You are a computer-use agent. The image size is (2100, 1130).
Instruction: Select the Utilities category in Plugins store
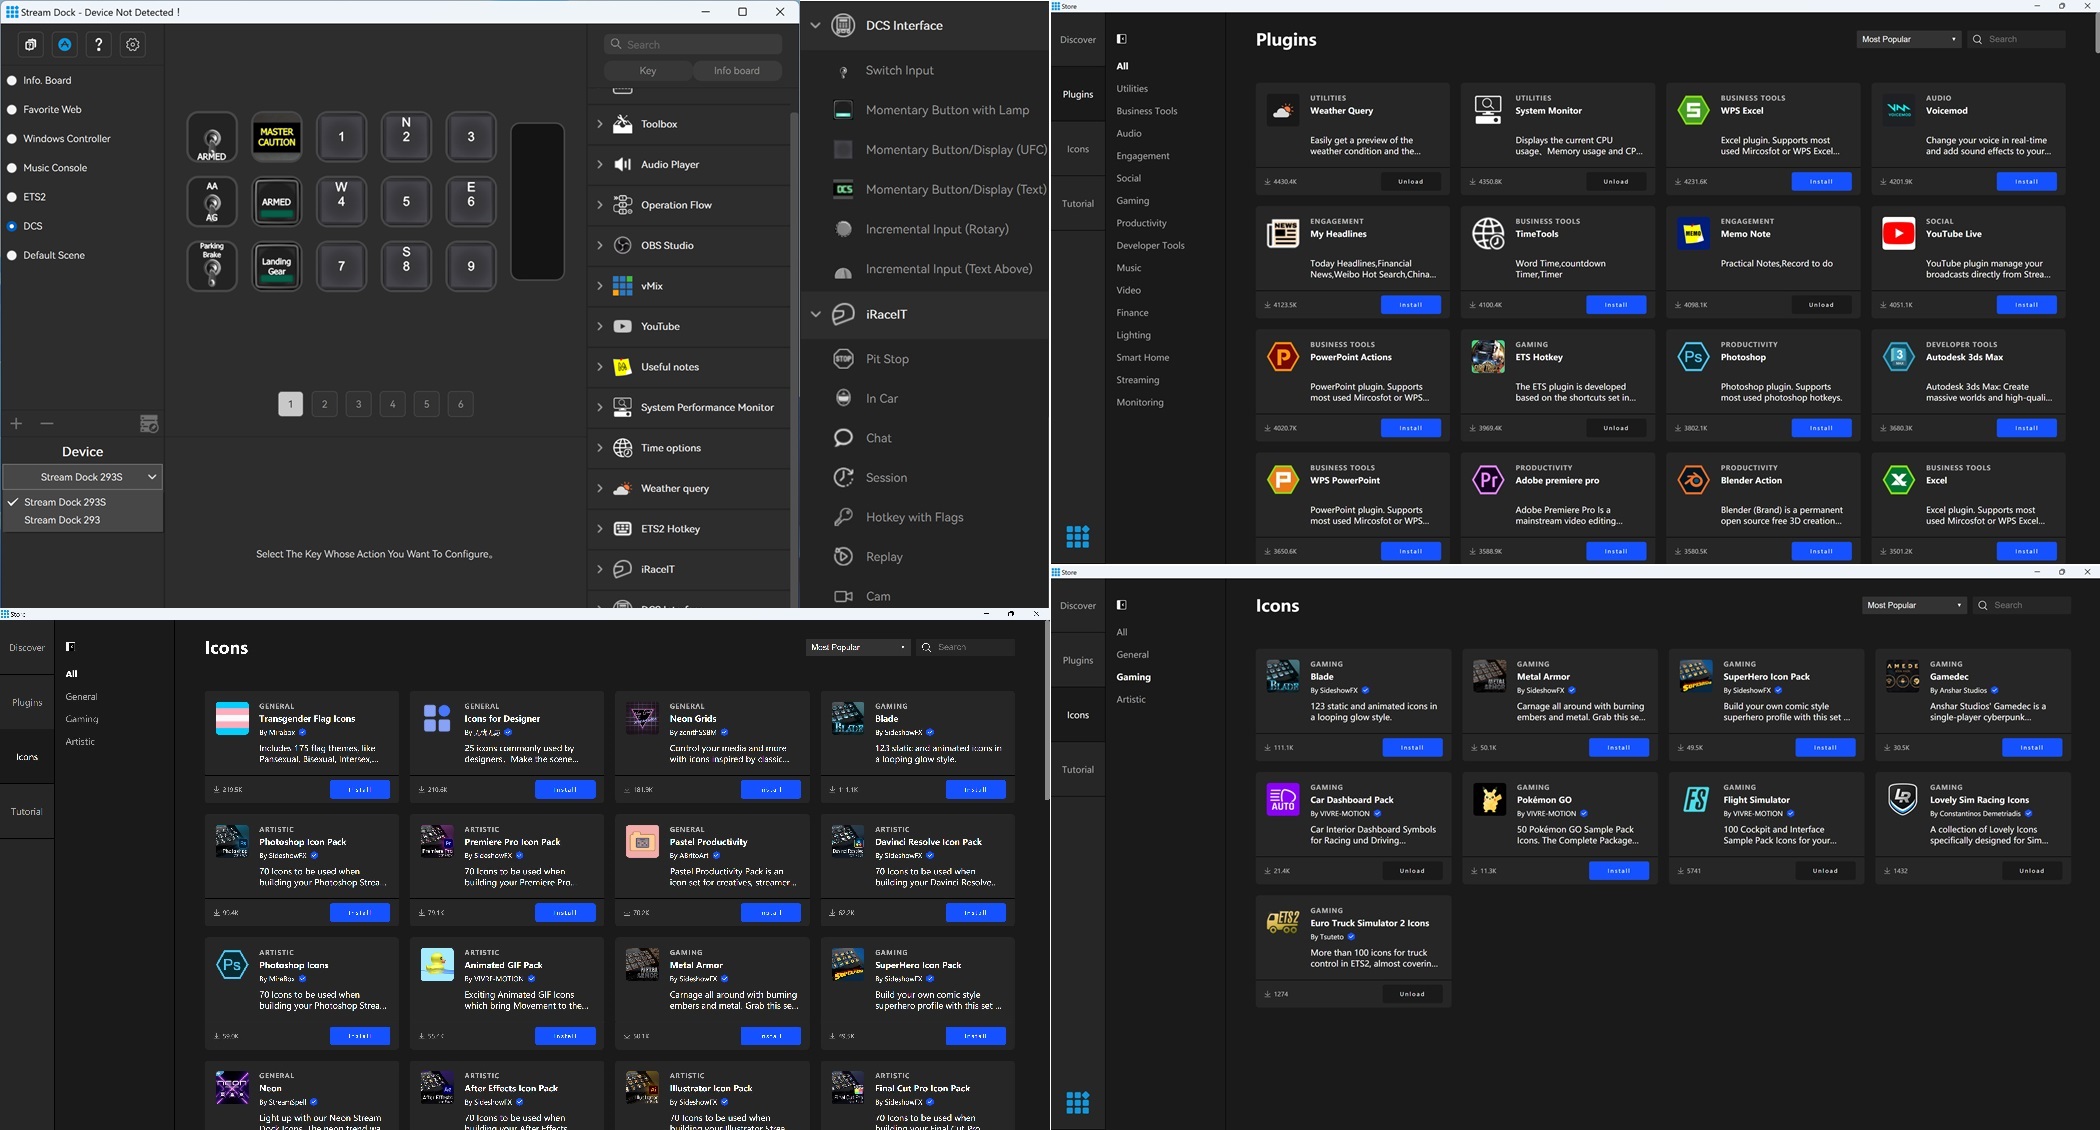tap(1132, 89)
